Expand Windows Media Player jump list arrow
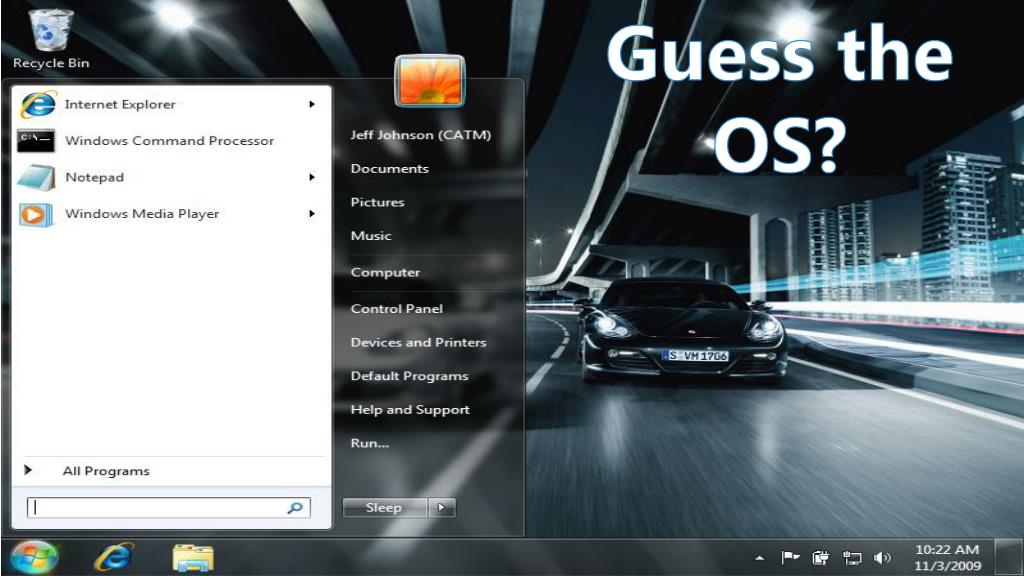Viewport: 1024px width, 576px height. pos(312,214)
